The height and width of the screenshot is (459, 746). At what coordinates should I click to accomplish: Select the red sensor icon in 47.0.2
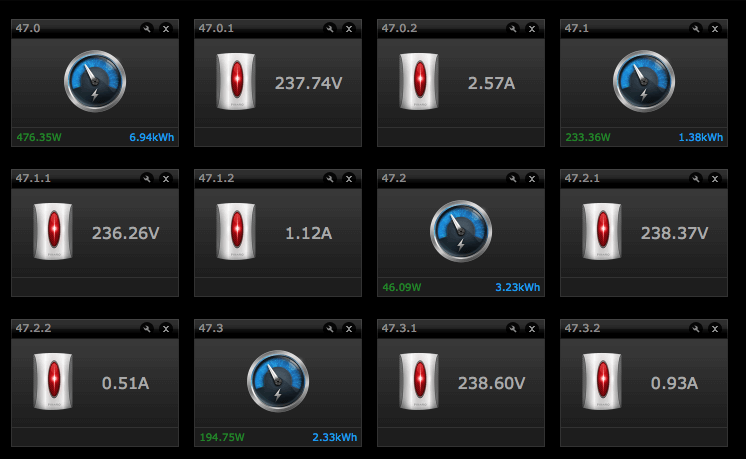coord(419,81)
